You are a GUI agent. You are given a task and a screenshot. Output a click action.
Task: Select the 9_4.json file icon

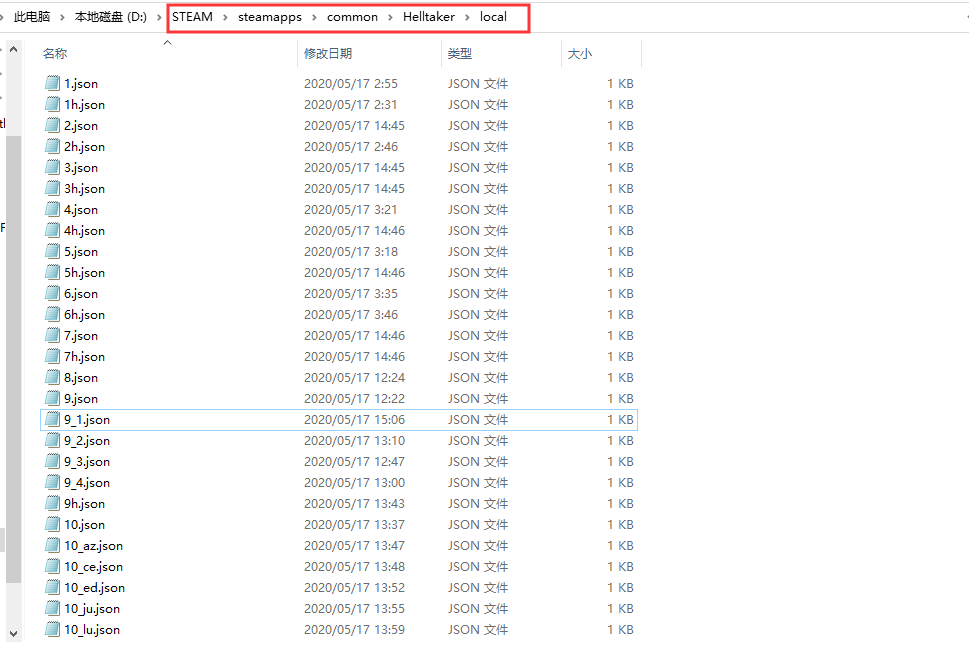[x=53, y=483]
